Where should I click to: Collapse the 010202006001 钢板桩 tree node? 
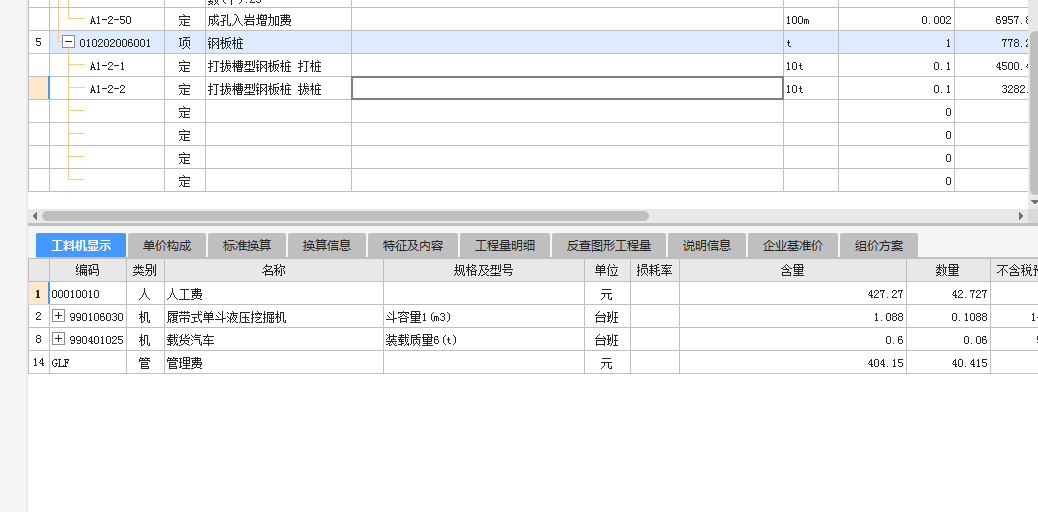coord(68,43)
